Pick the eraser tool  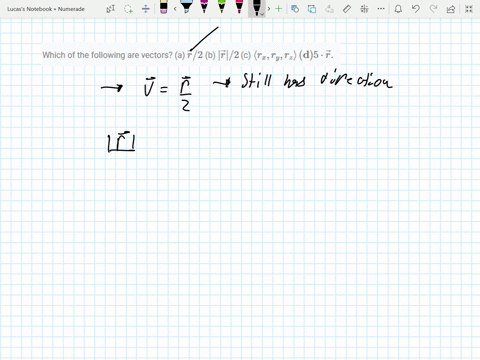[164, 7]
